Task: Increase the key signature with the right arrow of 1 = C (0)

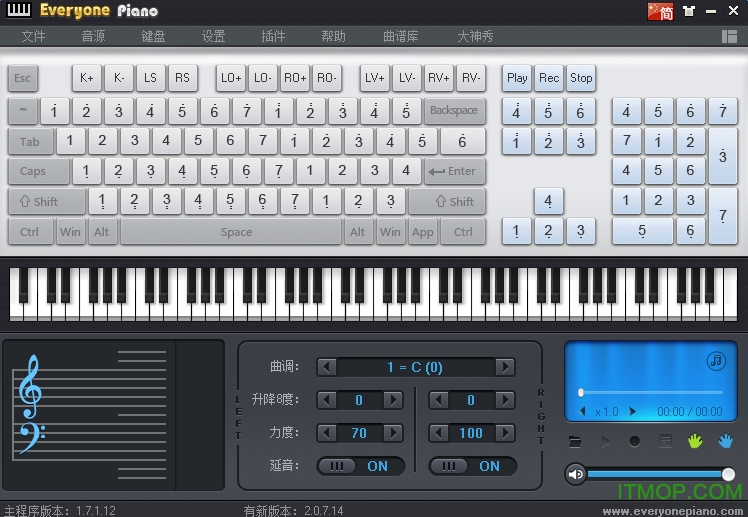Action: pyautogui.click(x=505, y=367)
